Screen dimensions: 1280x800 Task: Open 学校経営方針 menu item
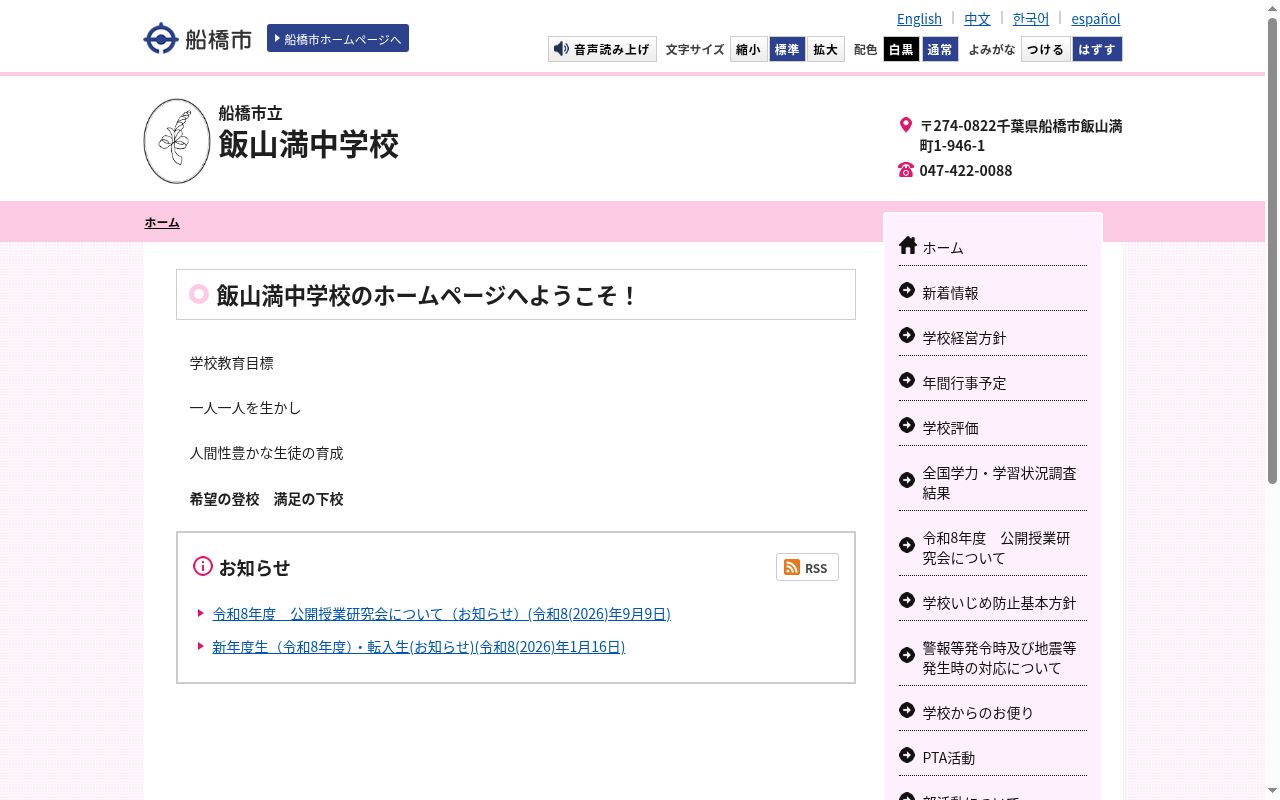(x=964, y=337)
